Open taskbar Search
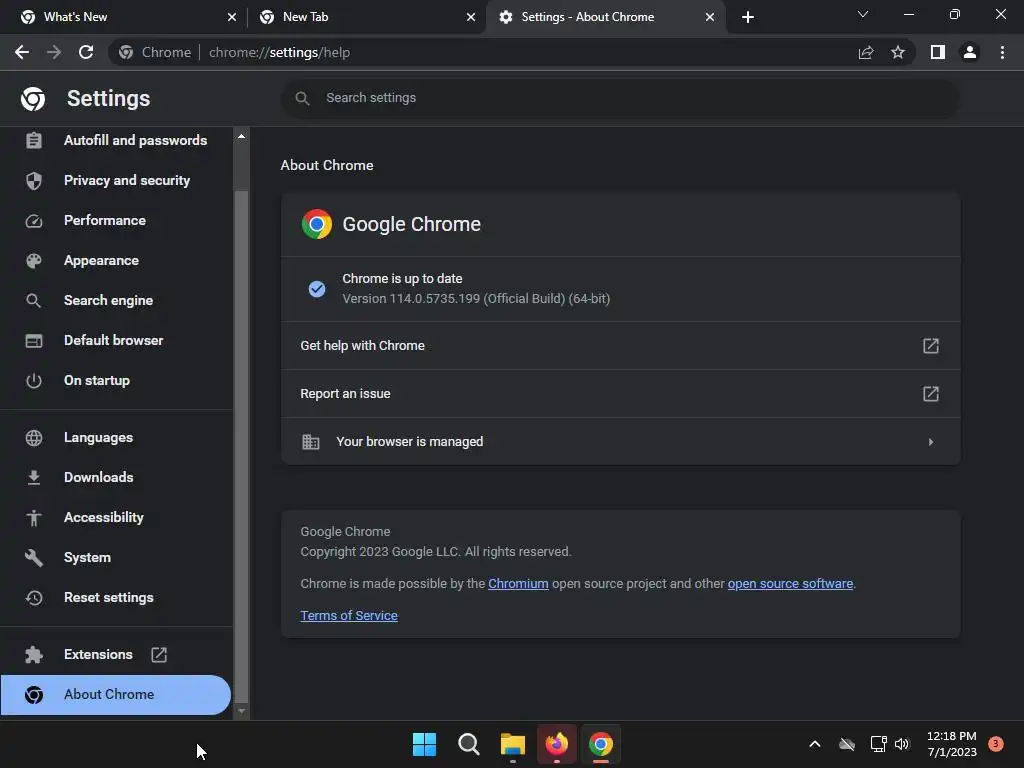The image size is (1024, 768). (x=469, y=744)
